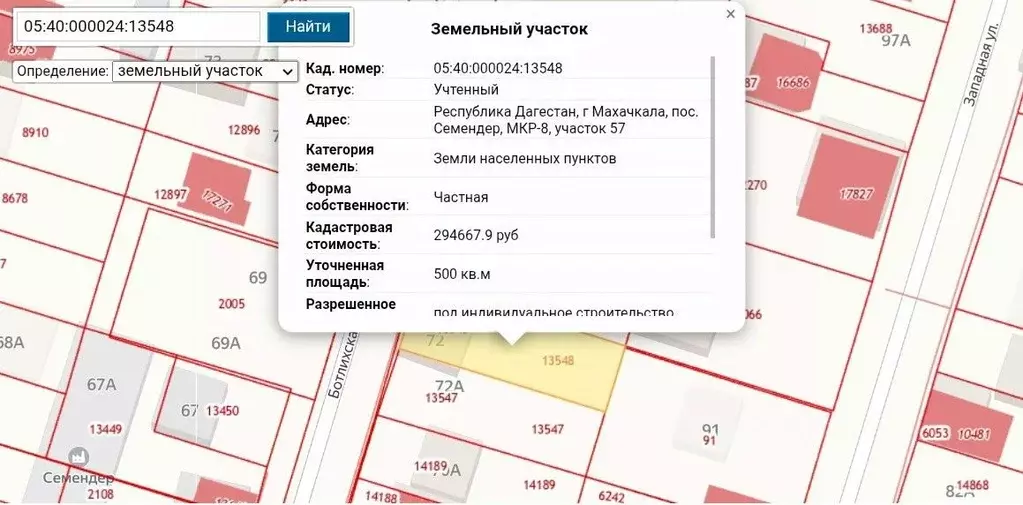Select red building 17827 on map
1023x505 pixels.
(x=848, y=187)
